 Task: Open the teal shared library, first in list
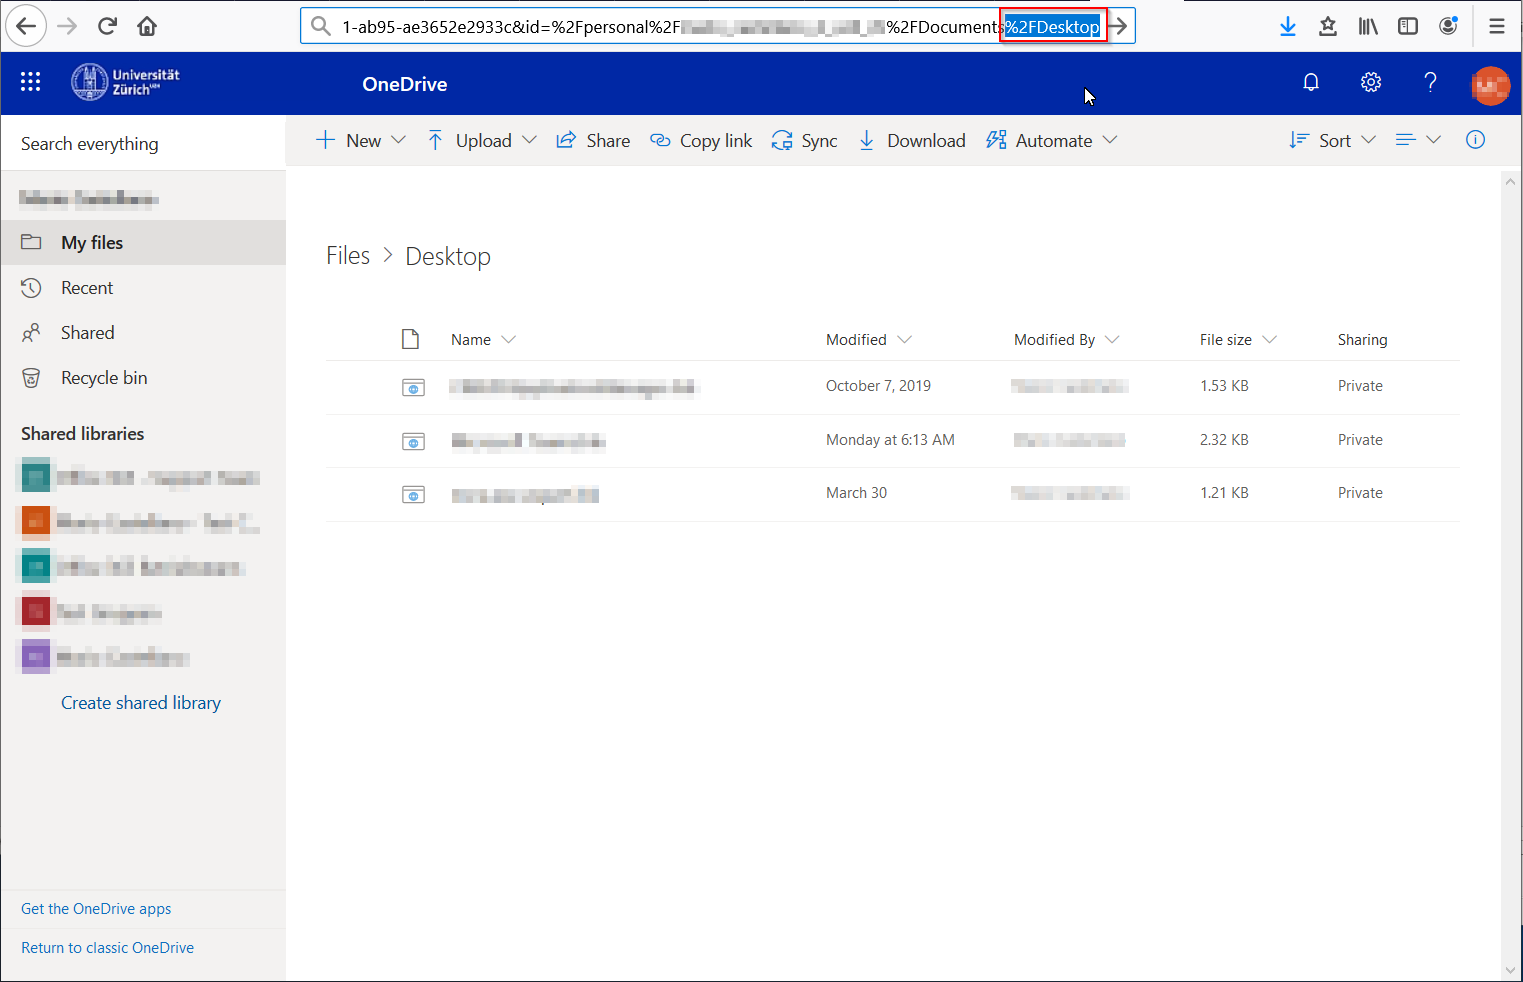point(140,476)
